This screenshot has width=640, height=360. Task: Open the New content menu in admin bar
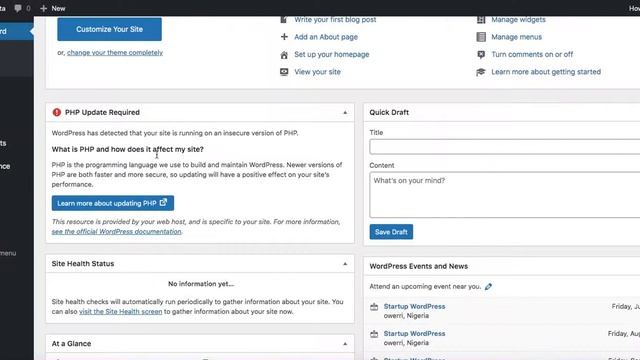click(x=53, y=8)
